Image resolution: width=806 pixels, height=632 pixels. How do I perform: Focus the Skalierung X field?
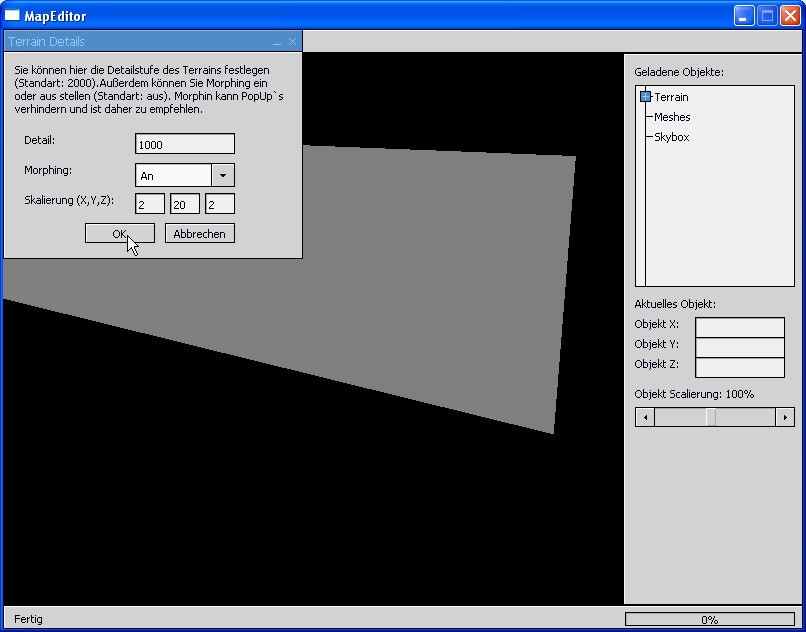(x=150, y=204)
